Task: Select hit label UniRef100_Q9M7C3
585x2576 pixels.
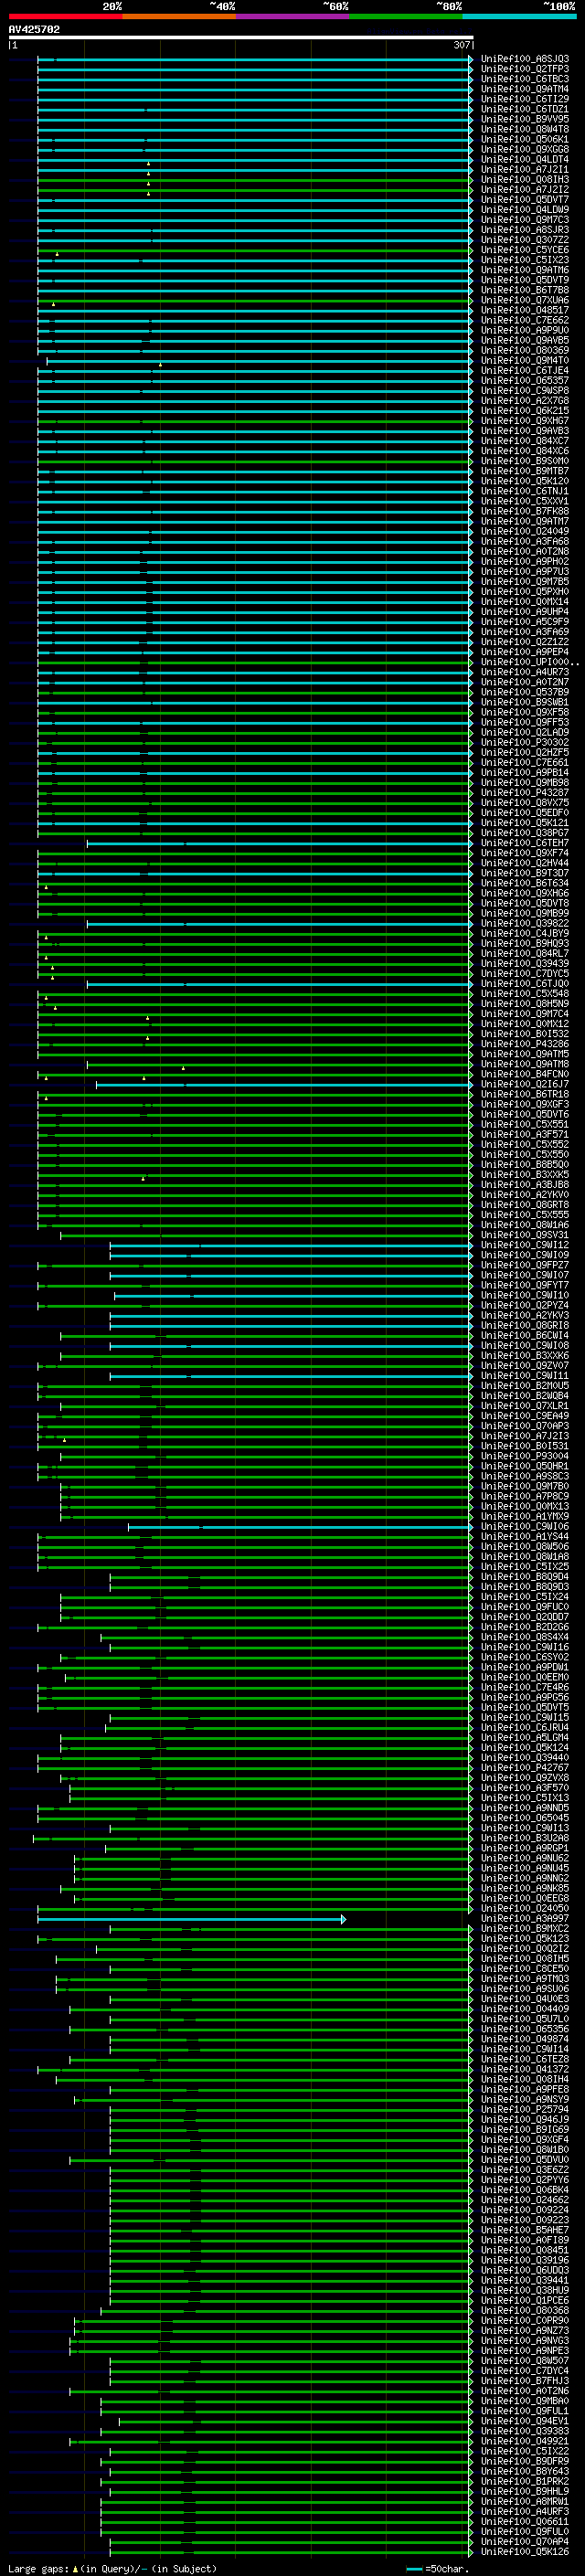Action: (525, 219)
